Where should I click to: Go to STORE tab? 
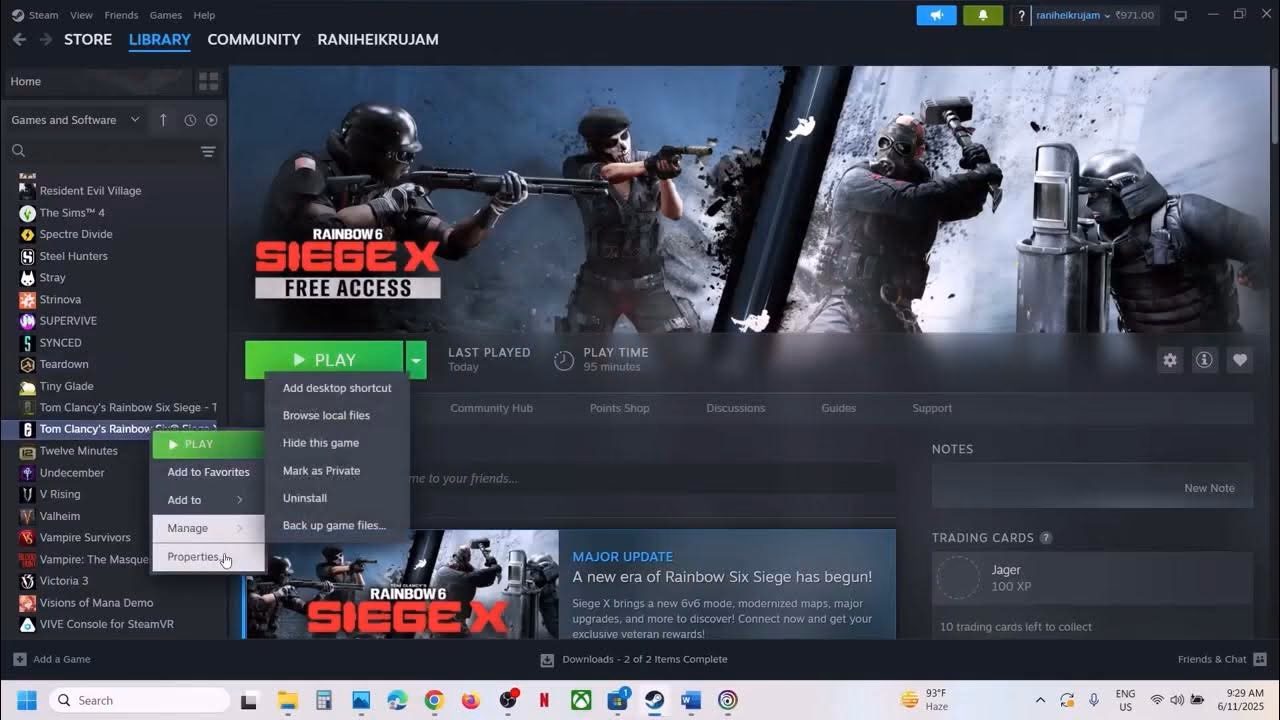pos(88,39)
